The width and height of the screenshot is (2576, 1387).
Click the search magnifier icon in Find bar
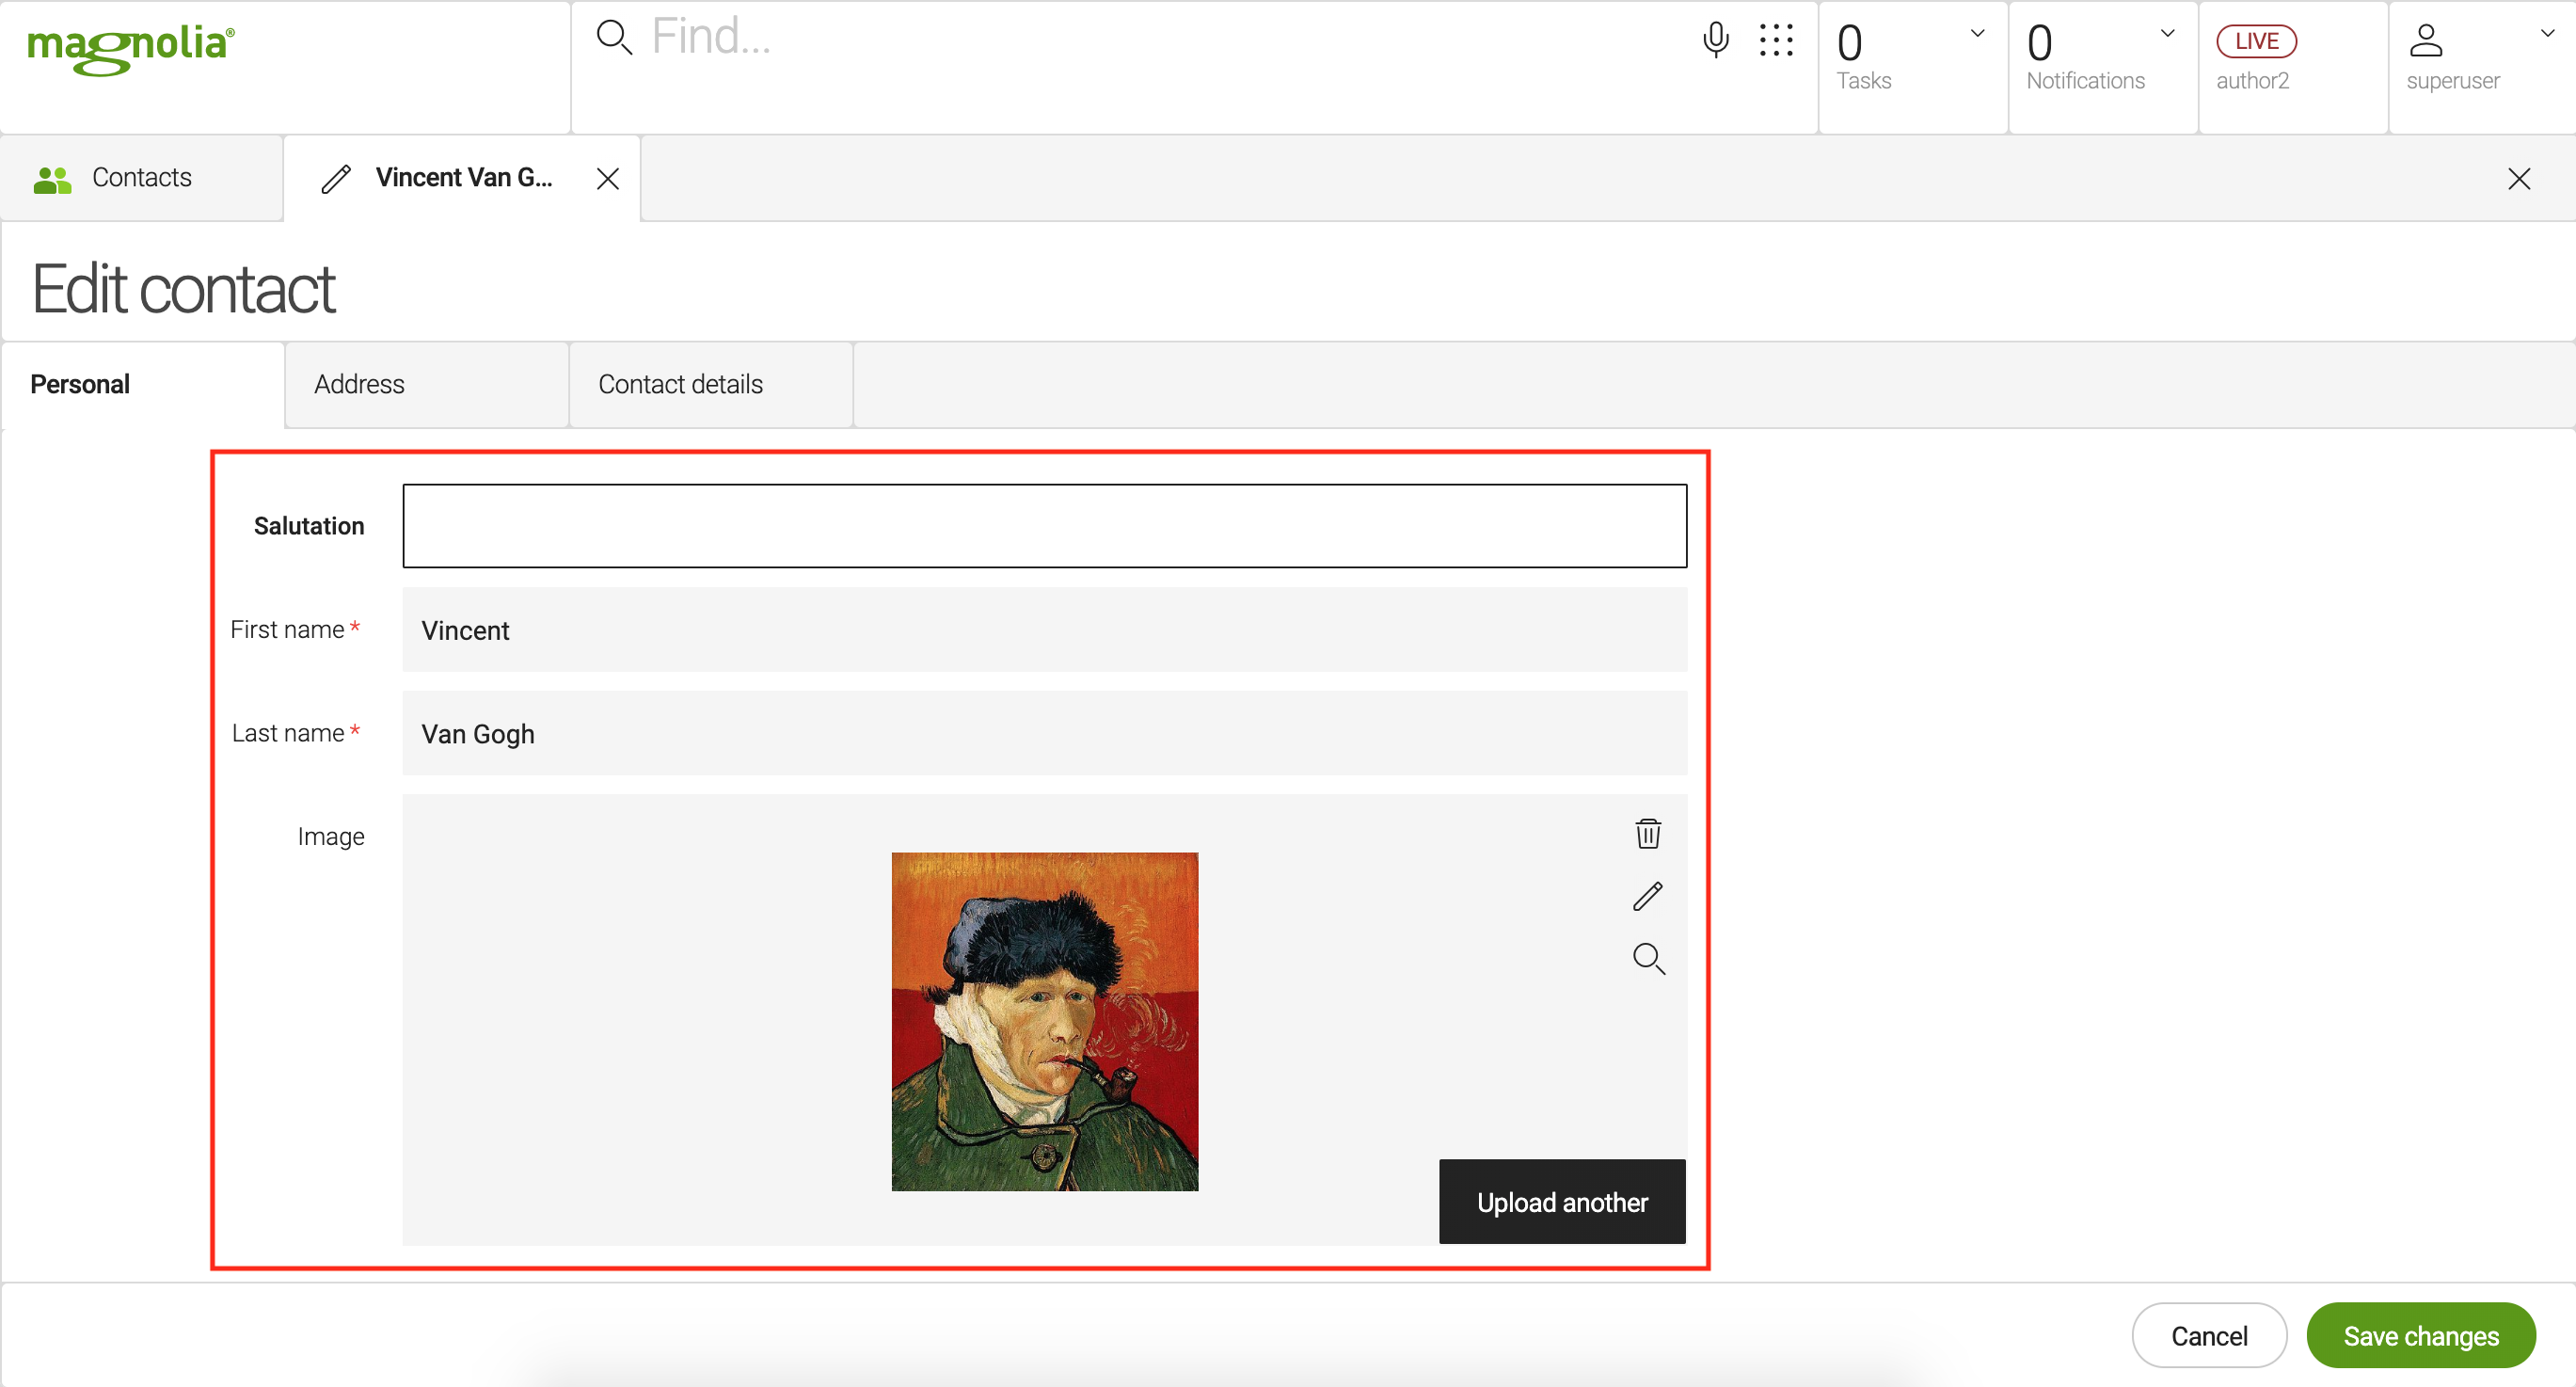point(613,38)
